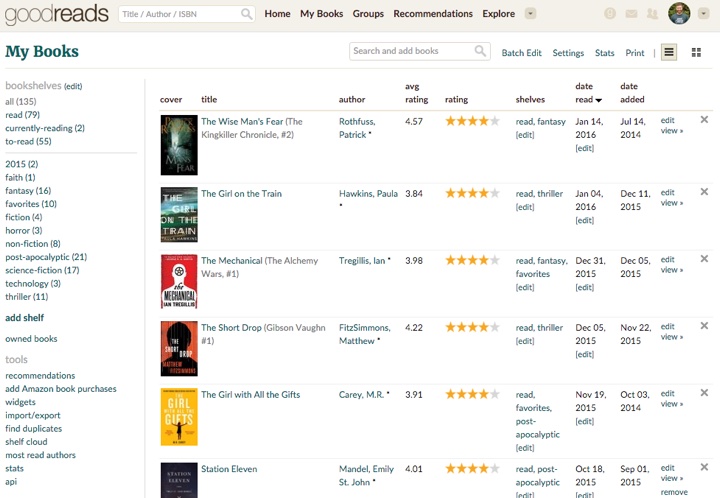Open The Girl with All the Gifts cover
Image resolution: width=720 pixels, height=498 pixels.
pos(179,416)
